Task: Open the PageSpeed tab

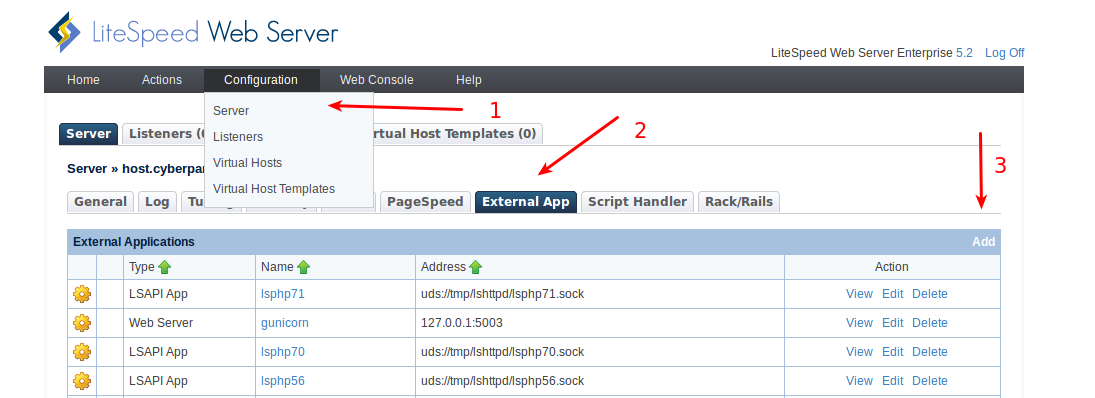Action: click(x=425, y=202)
